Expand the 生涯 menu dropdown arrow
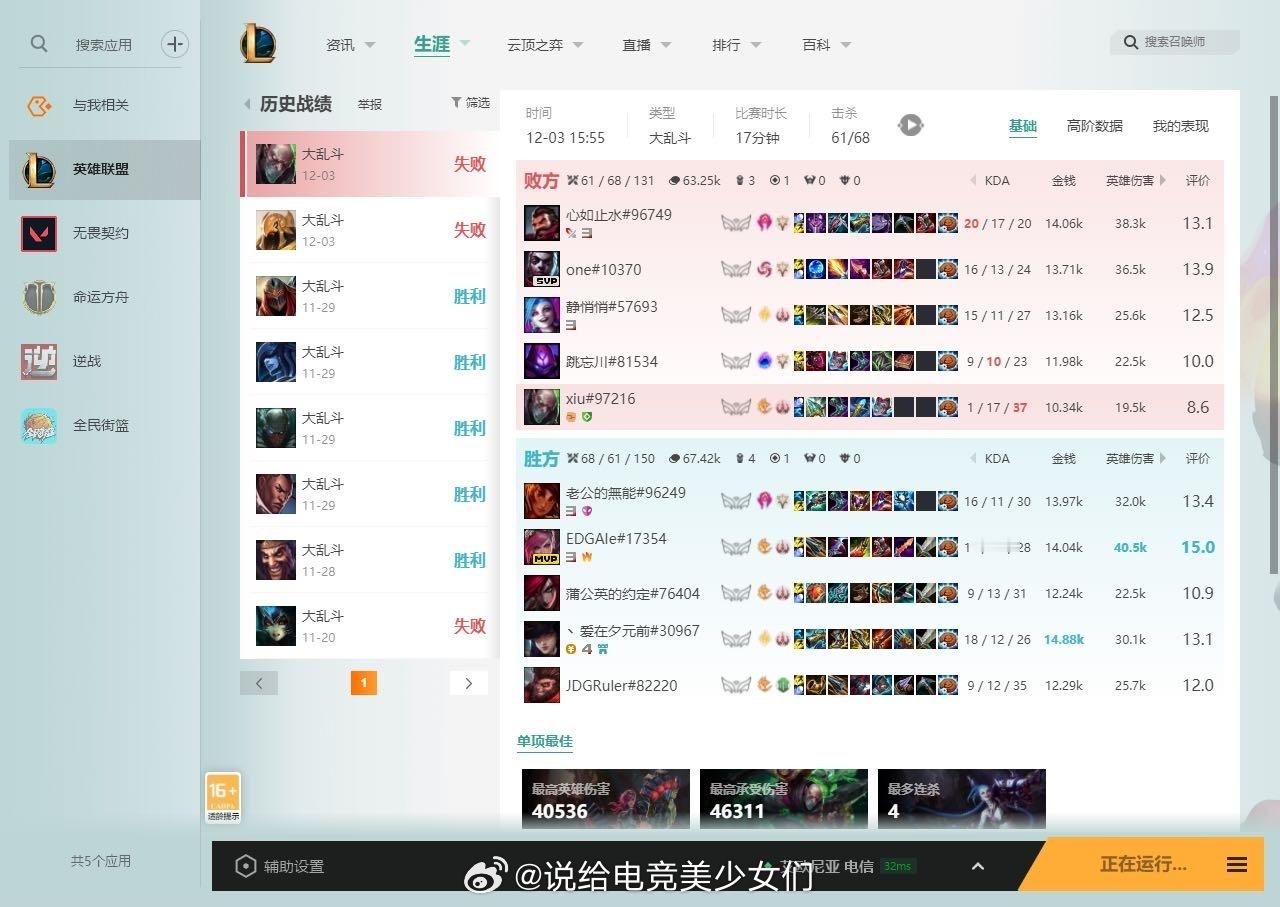The width and height of the screenshot is (1280, 907). point(465,43)
